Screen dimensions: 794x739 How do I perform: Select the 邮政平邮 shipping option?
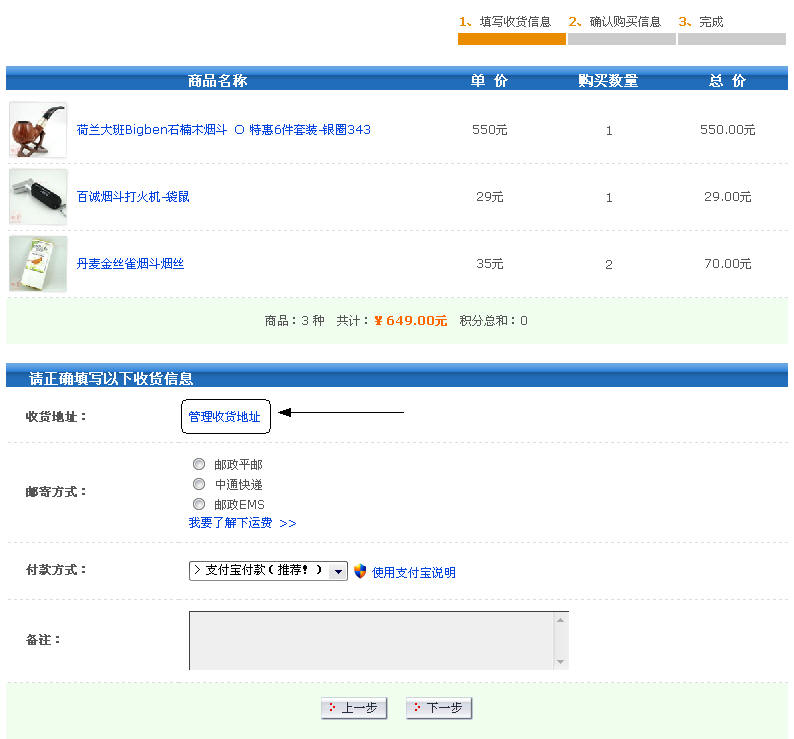pos(199,465)
